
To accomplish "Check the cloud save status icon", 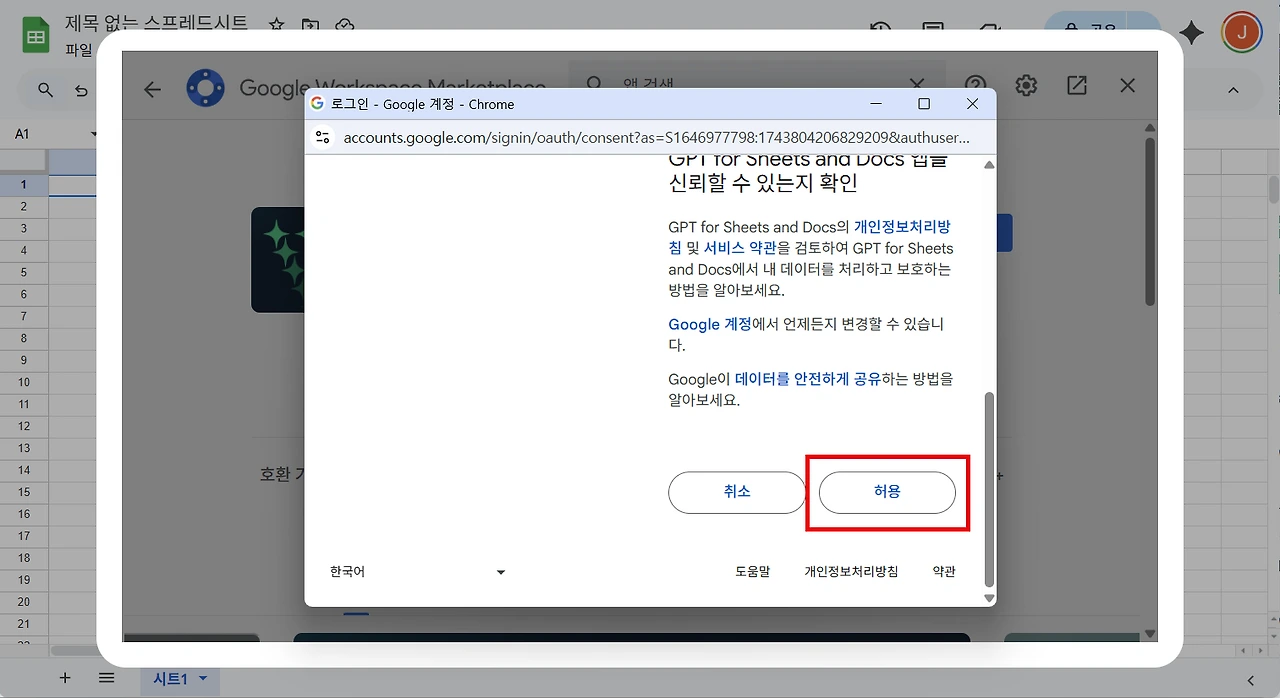I will tap(345, 25).
